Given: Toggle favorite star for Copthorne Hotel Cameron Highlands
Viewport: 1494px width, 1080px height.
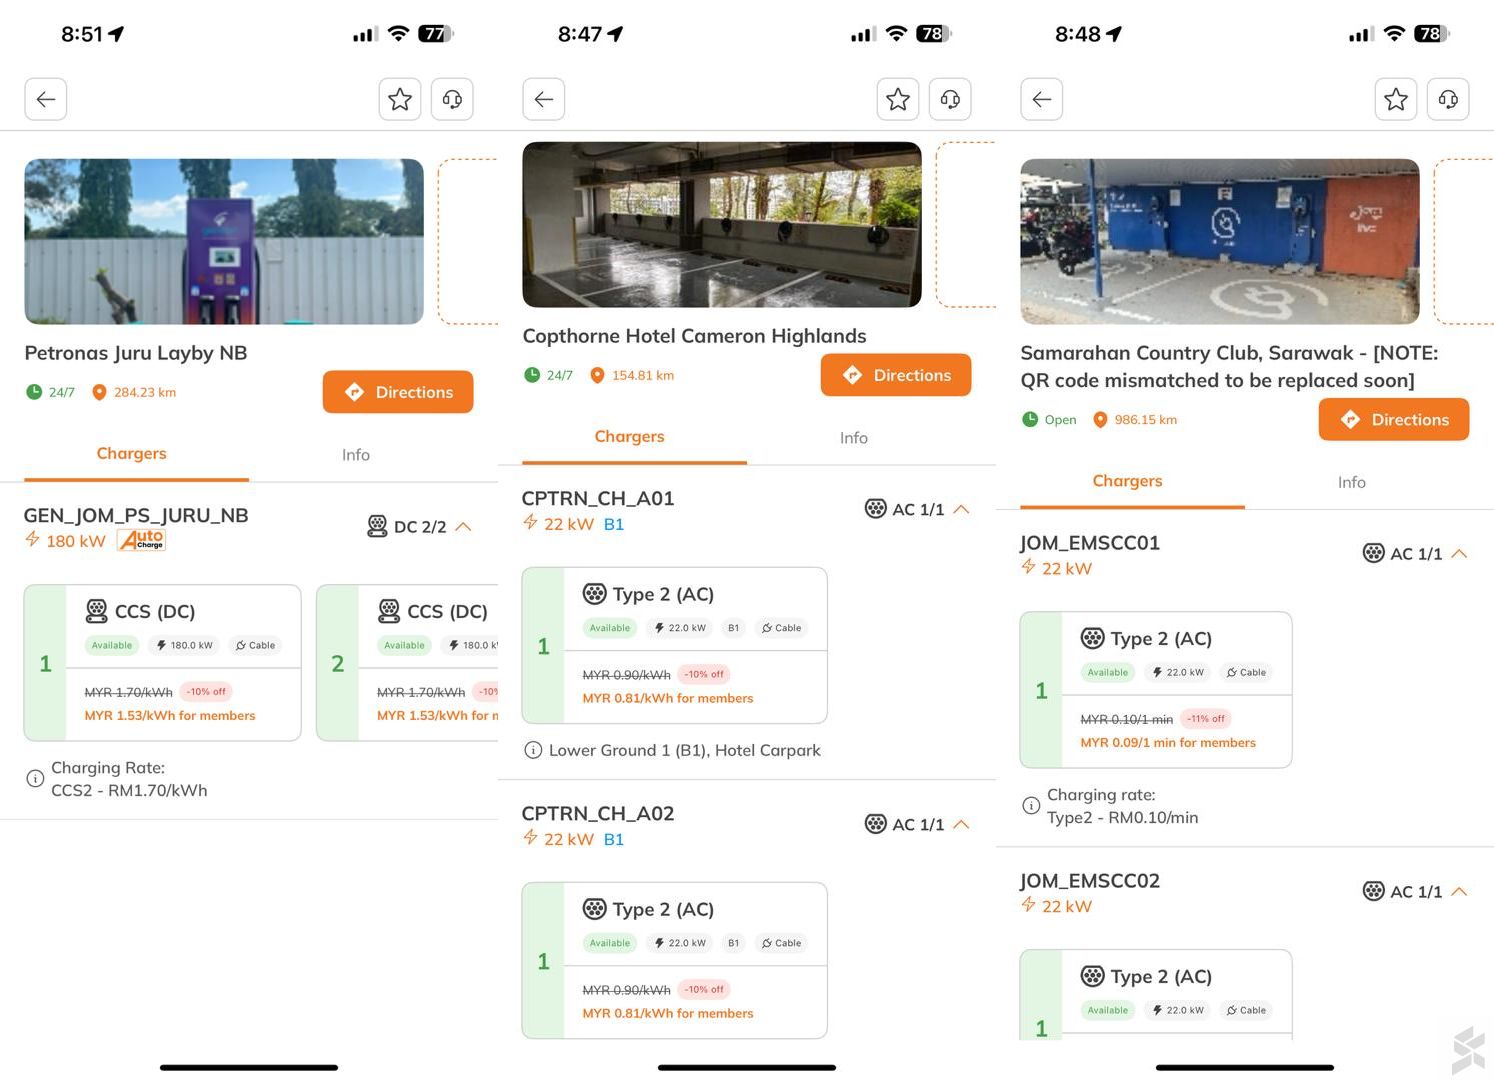Looking at the screenshot, I should 898,99.
